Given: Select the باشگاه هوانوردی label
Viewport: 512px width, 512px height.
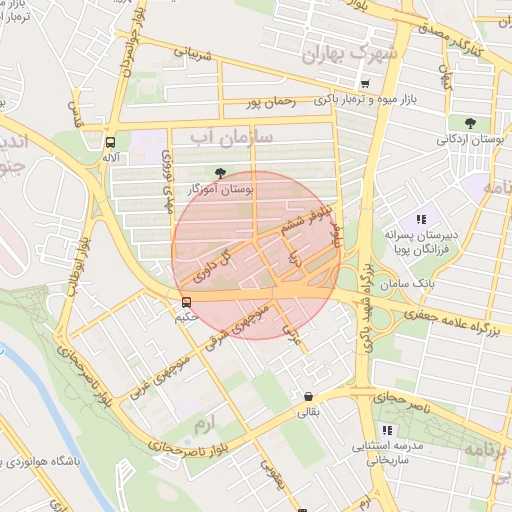Looking at the screenshot, I should (x=40, y=462).
